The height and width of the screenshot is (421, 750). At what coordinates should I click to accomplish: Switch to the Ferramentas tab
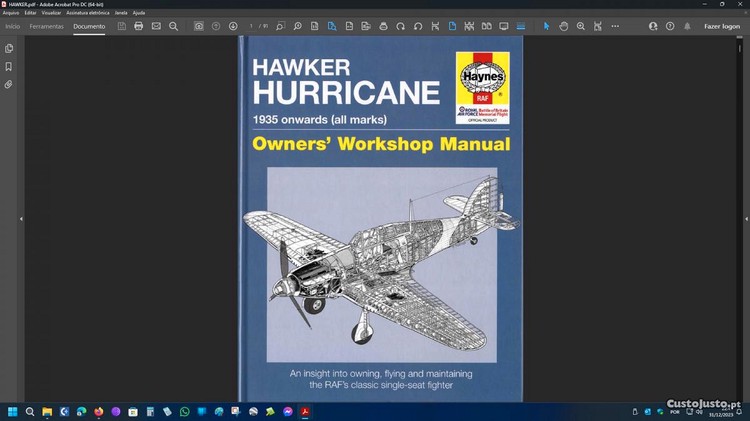[x=47, y=26]
